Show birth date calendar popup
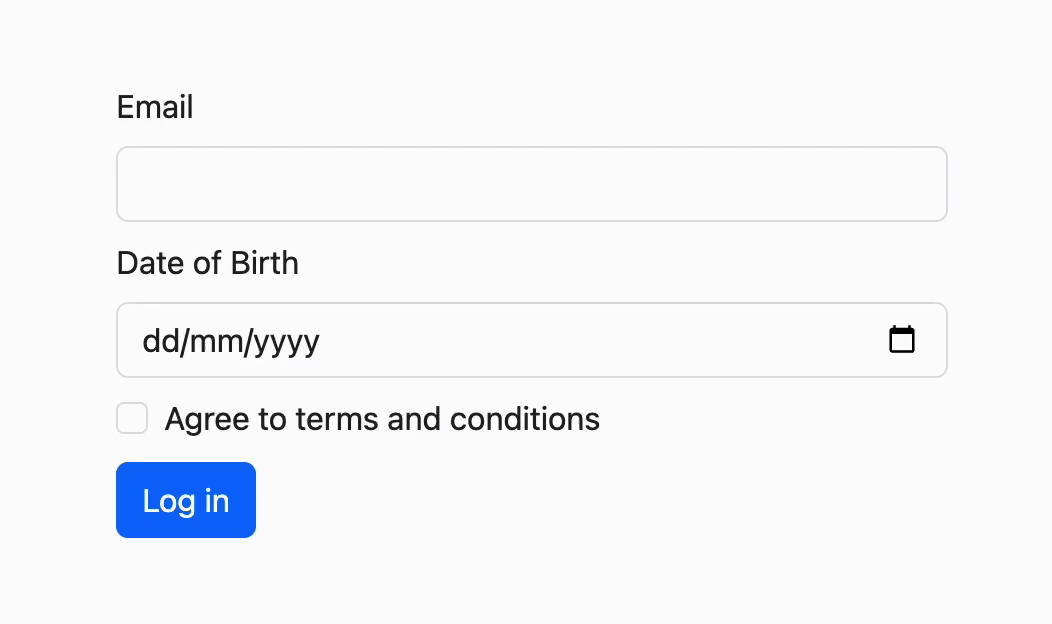The image size is (1052, 624). click(902, 340)
